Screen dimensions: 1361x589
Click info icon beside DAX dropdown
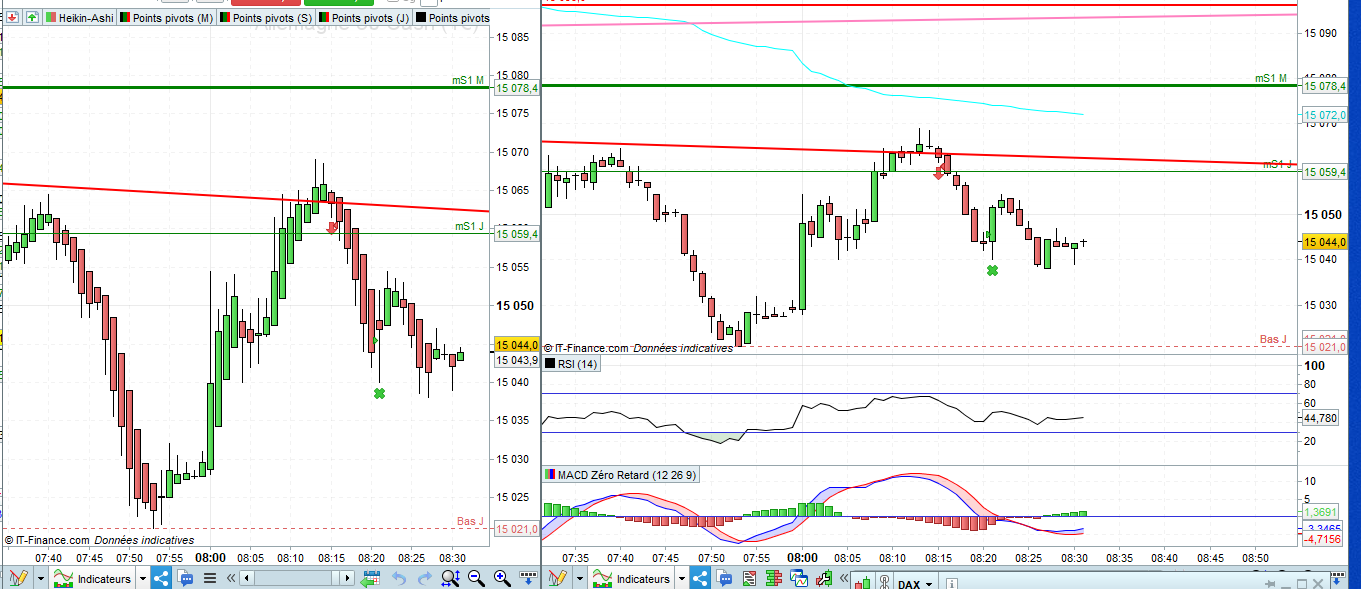pos(951,584)
